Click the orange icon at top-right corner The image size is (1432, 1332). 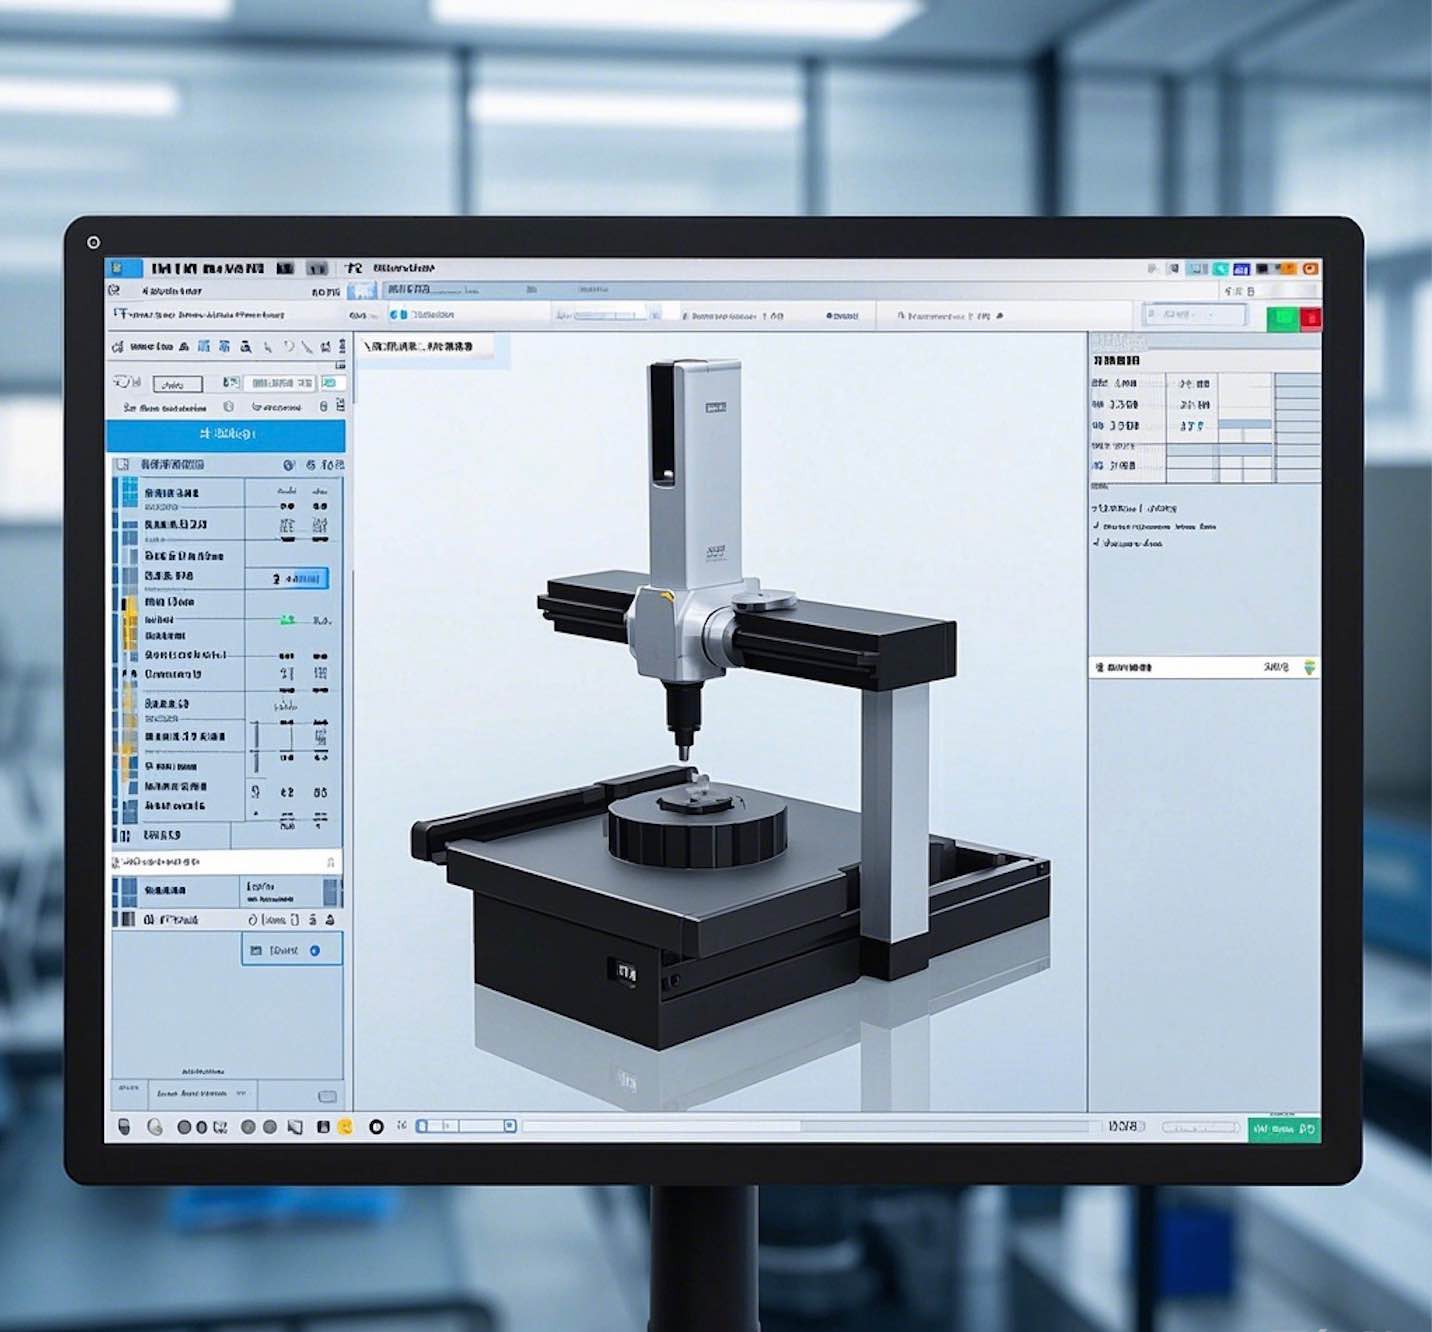point(1310,268)
